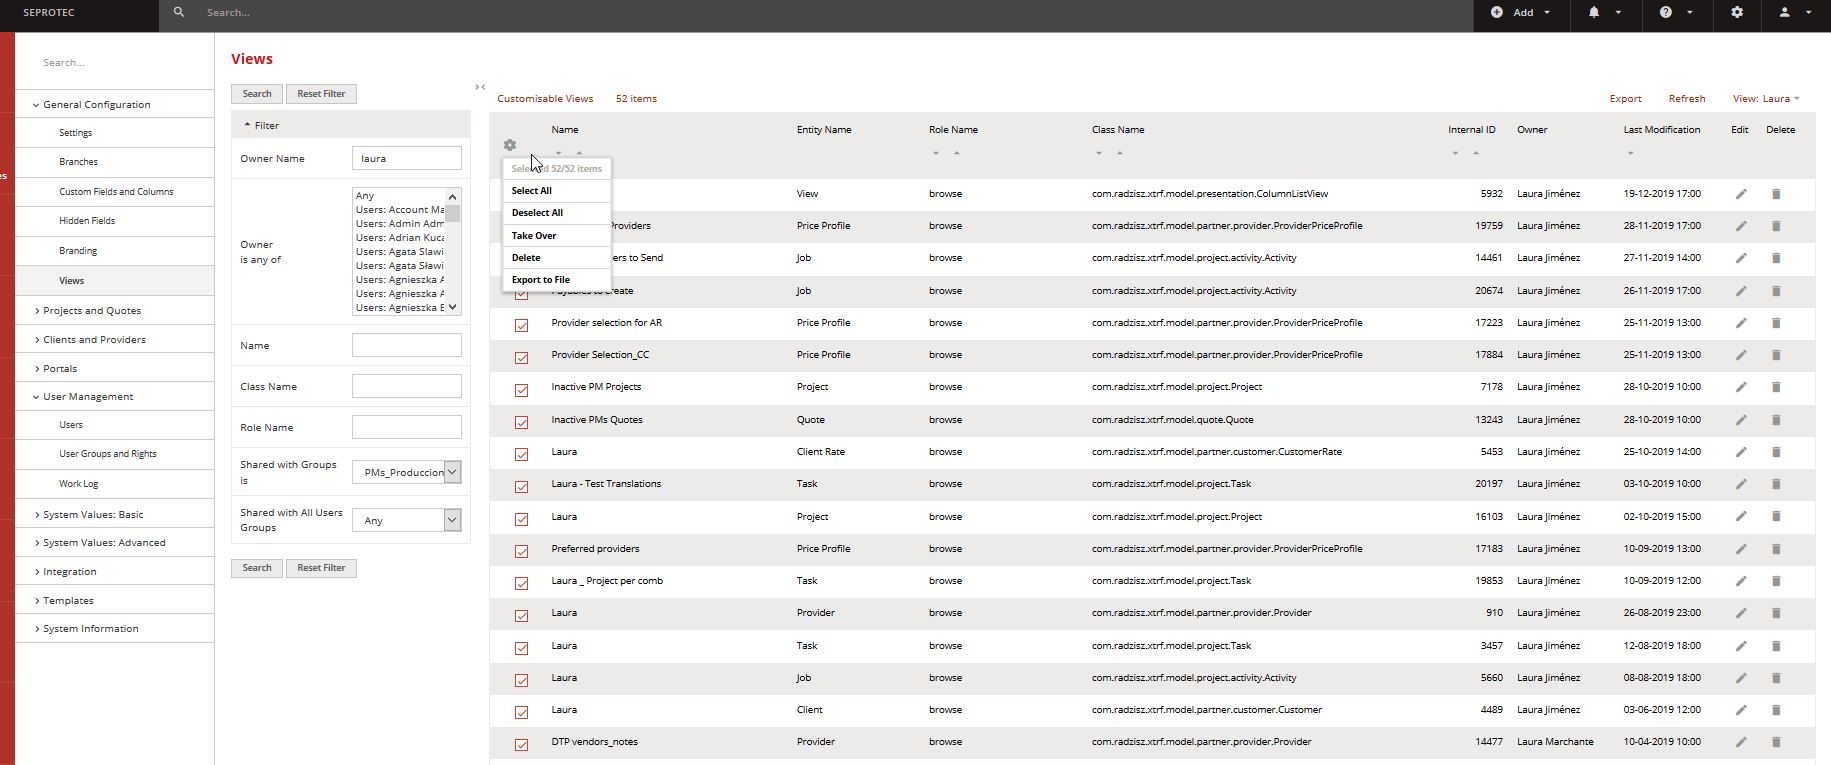Collapse the filter panel with arrows icon

(x=480, y=87)
